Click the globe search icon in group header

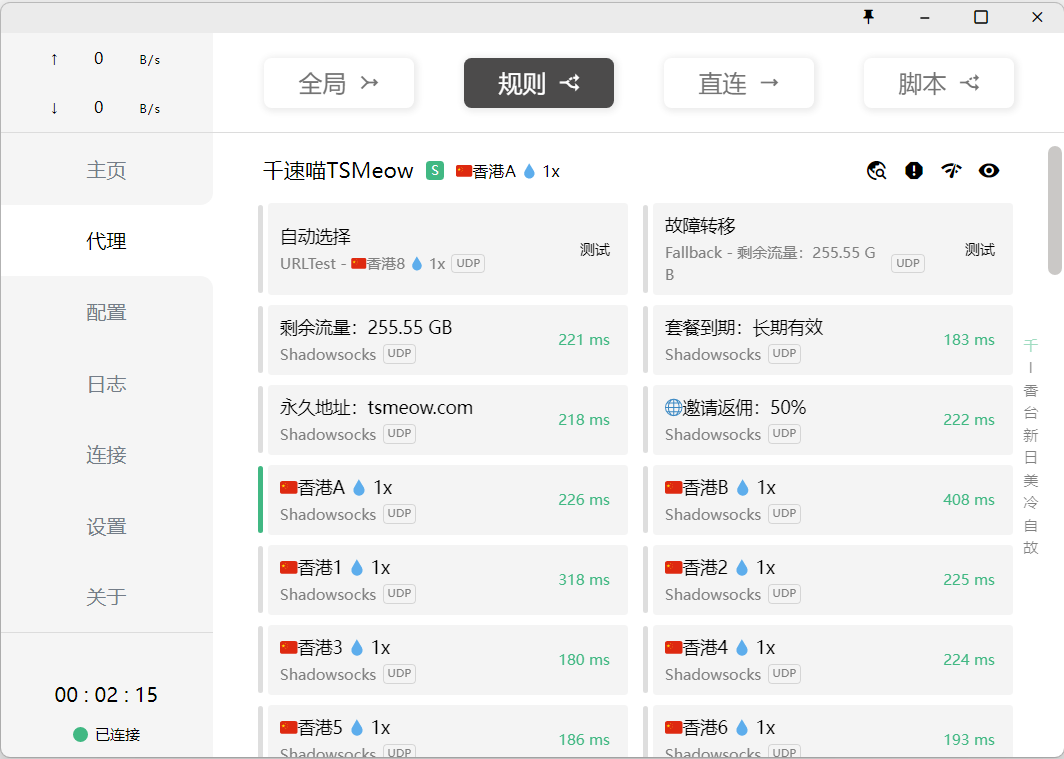coord(877,171)
